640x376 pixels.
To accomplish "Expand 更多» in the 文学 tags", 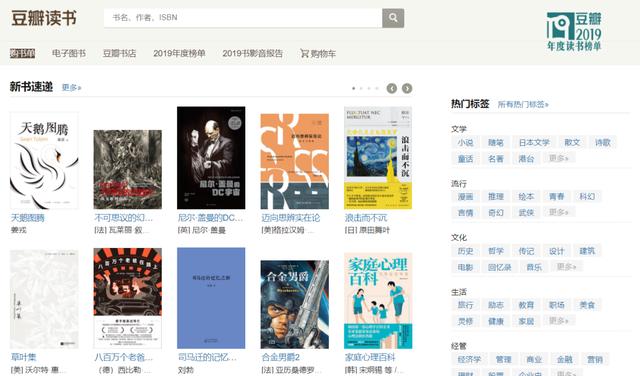I will 559,158.
